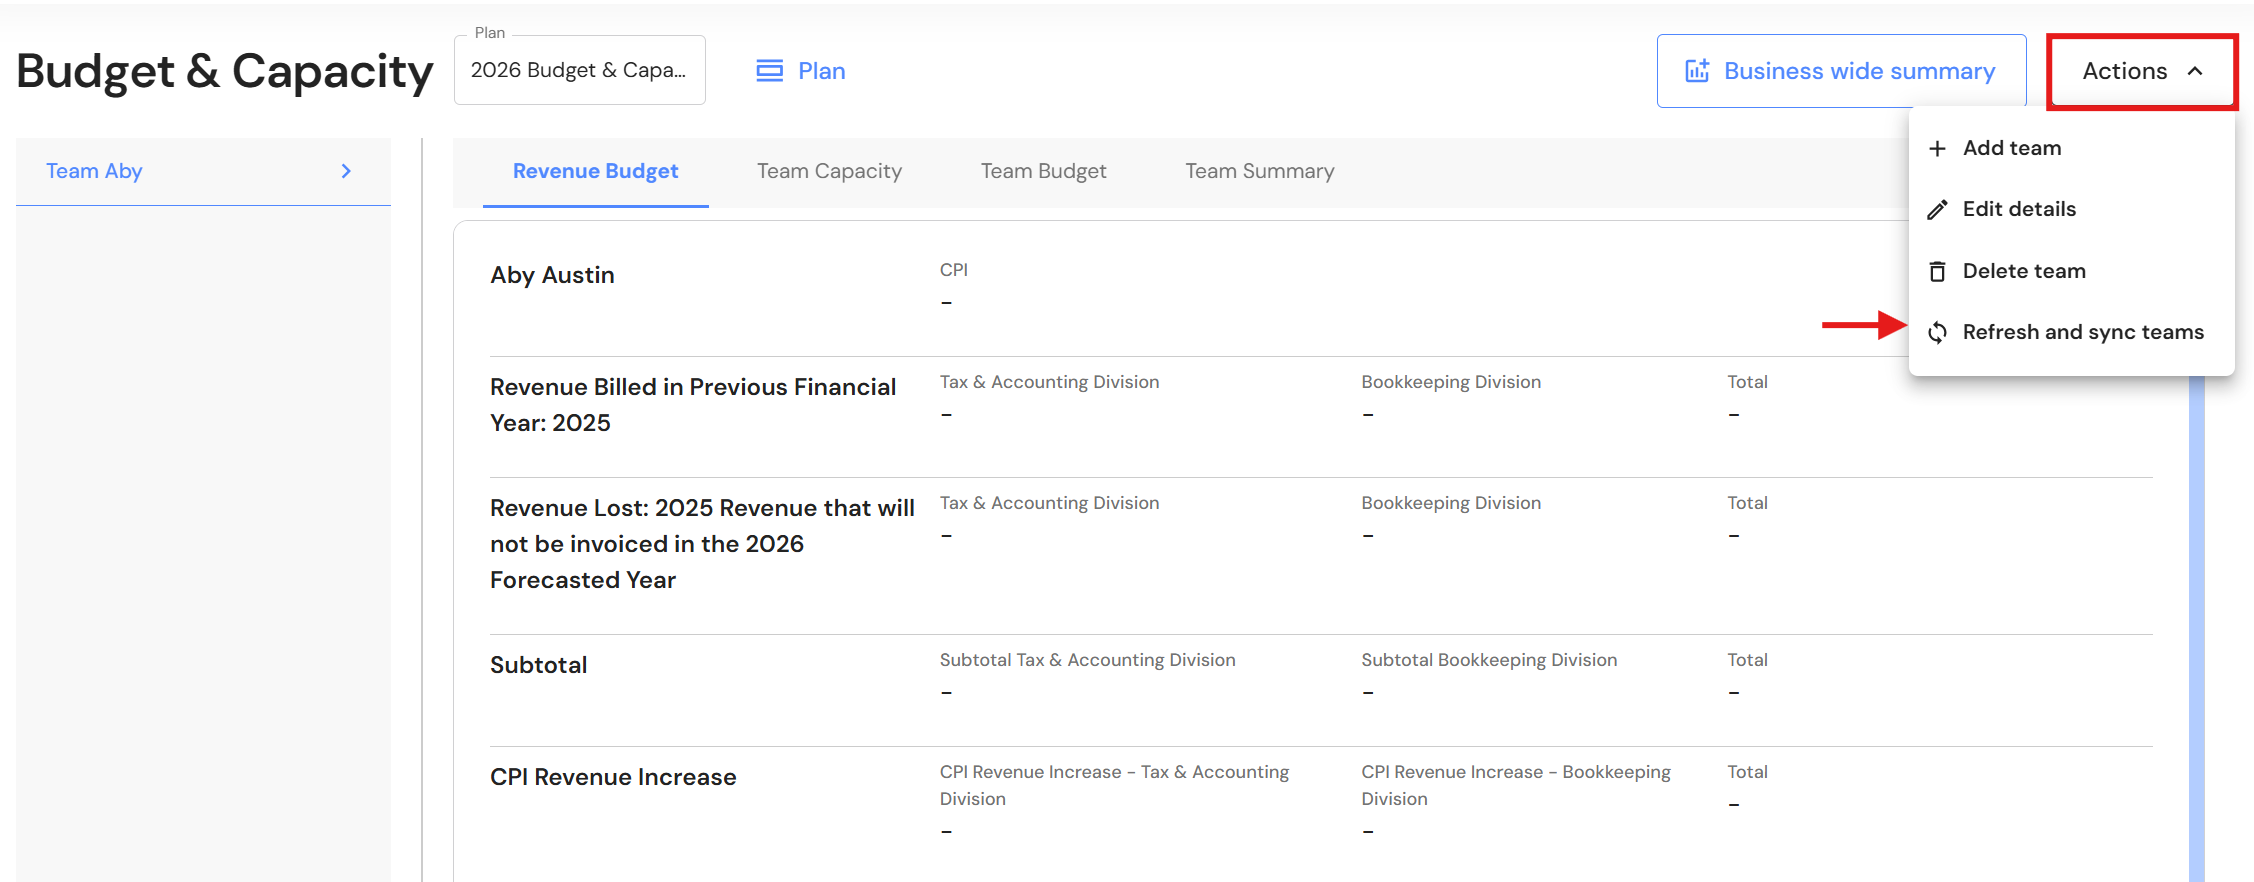Switch to the Team Capacity tab

tap(829, 171)
